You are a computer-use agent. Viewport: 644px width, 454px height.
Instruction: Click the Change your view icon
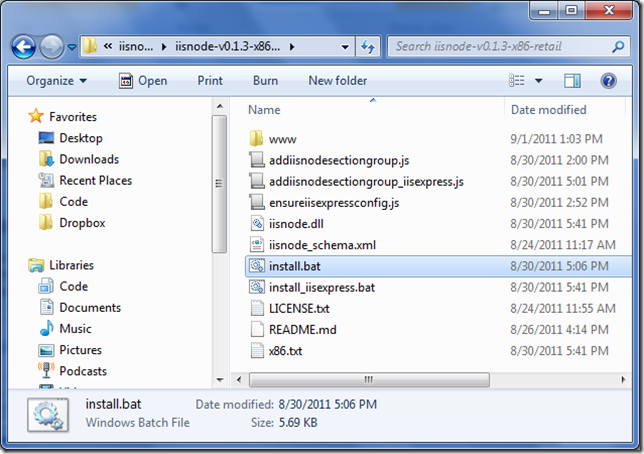point(517,81)
